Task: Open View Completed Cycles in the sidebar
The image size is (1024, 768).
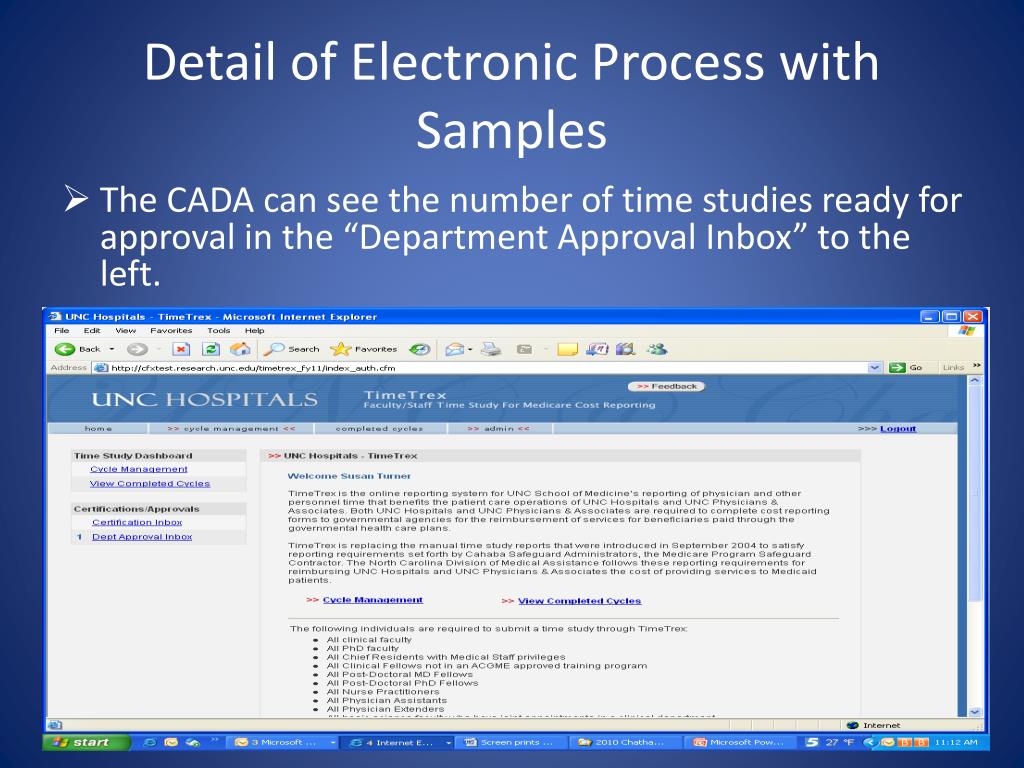Action: pos(150,483)
